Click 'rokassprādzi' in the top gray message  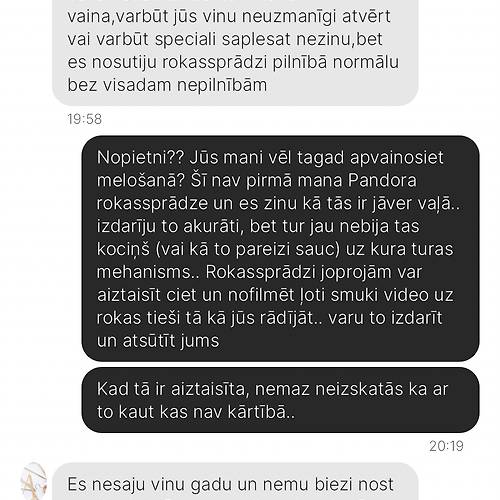click(x=214, y=63)
